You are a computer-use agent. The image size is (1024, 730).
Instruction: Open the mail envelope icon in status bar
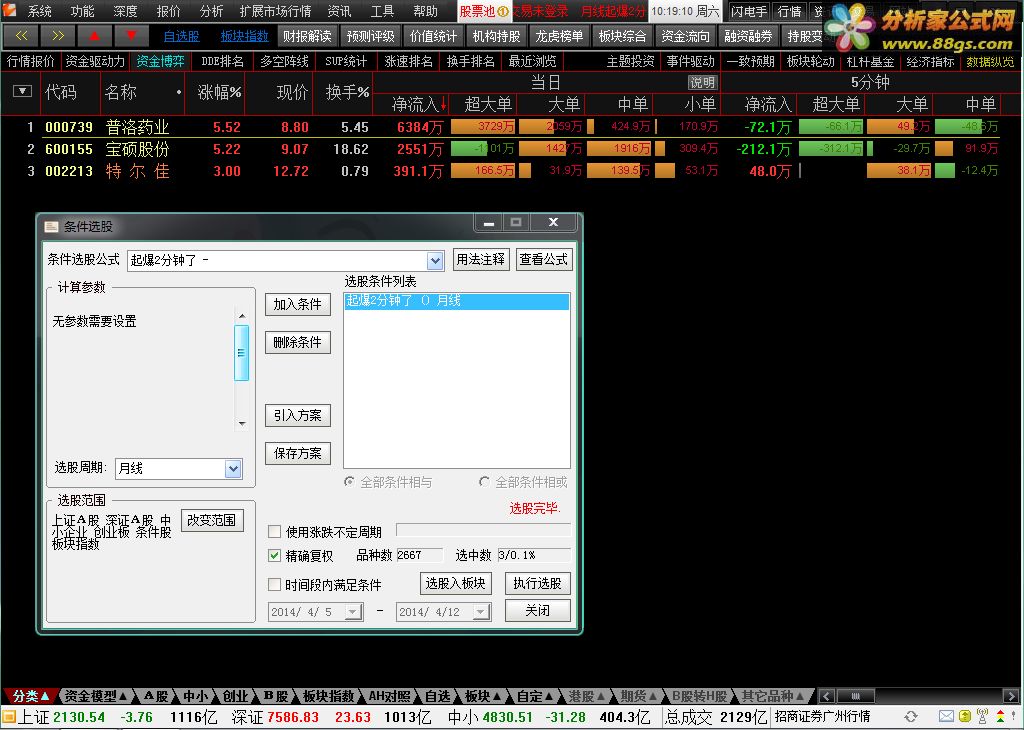pyautogui.click(x=946, y=717)
